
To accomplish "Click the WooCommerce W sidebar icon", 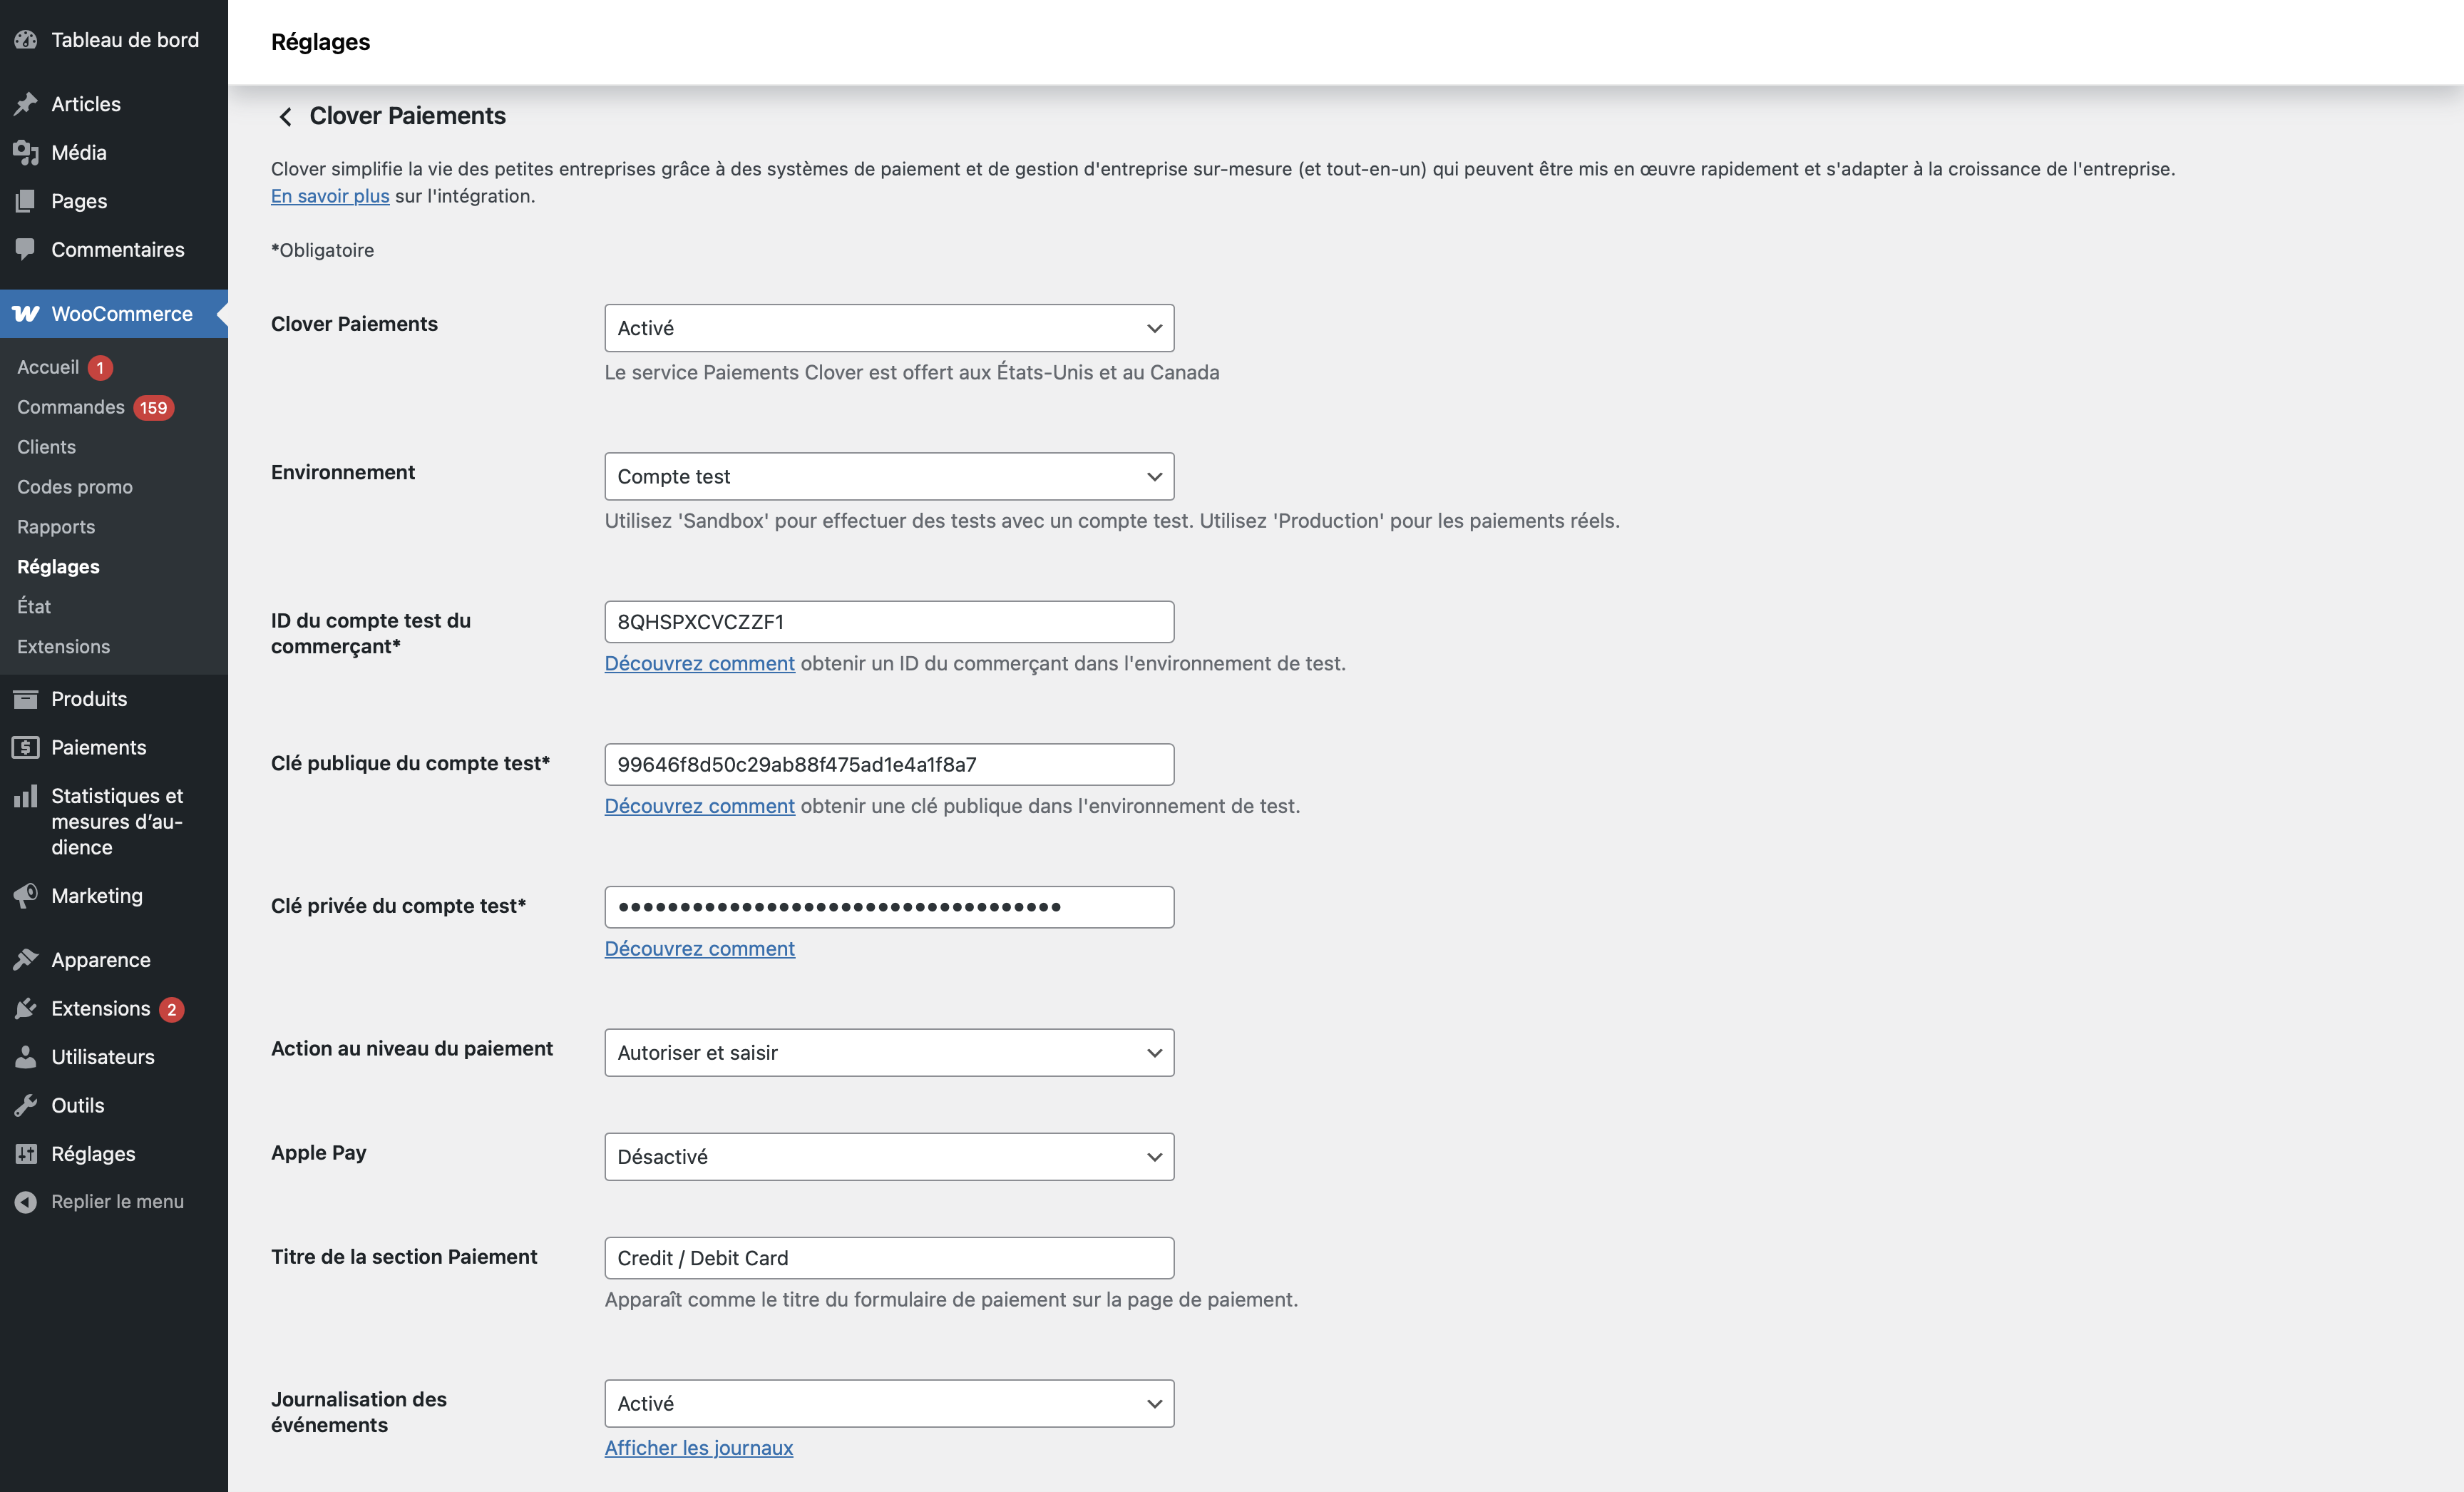I will click(26, 314).
